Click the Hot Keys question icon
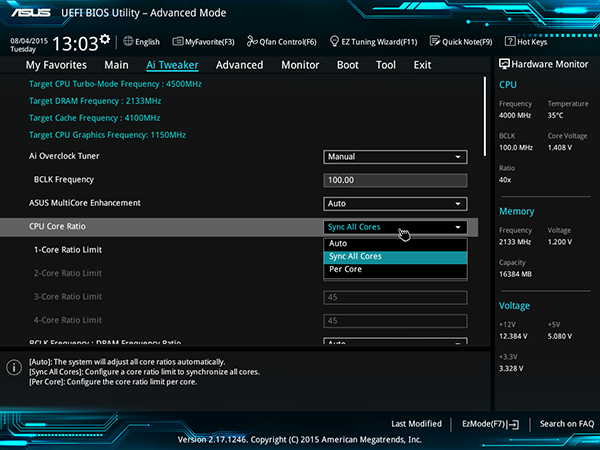The image size is (600, 450). [510, 41]
